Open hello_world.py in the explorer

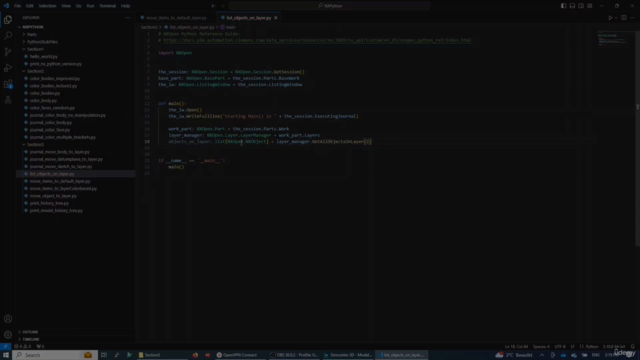tap(43, 56)
